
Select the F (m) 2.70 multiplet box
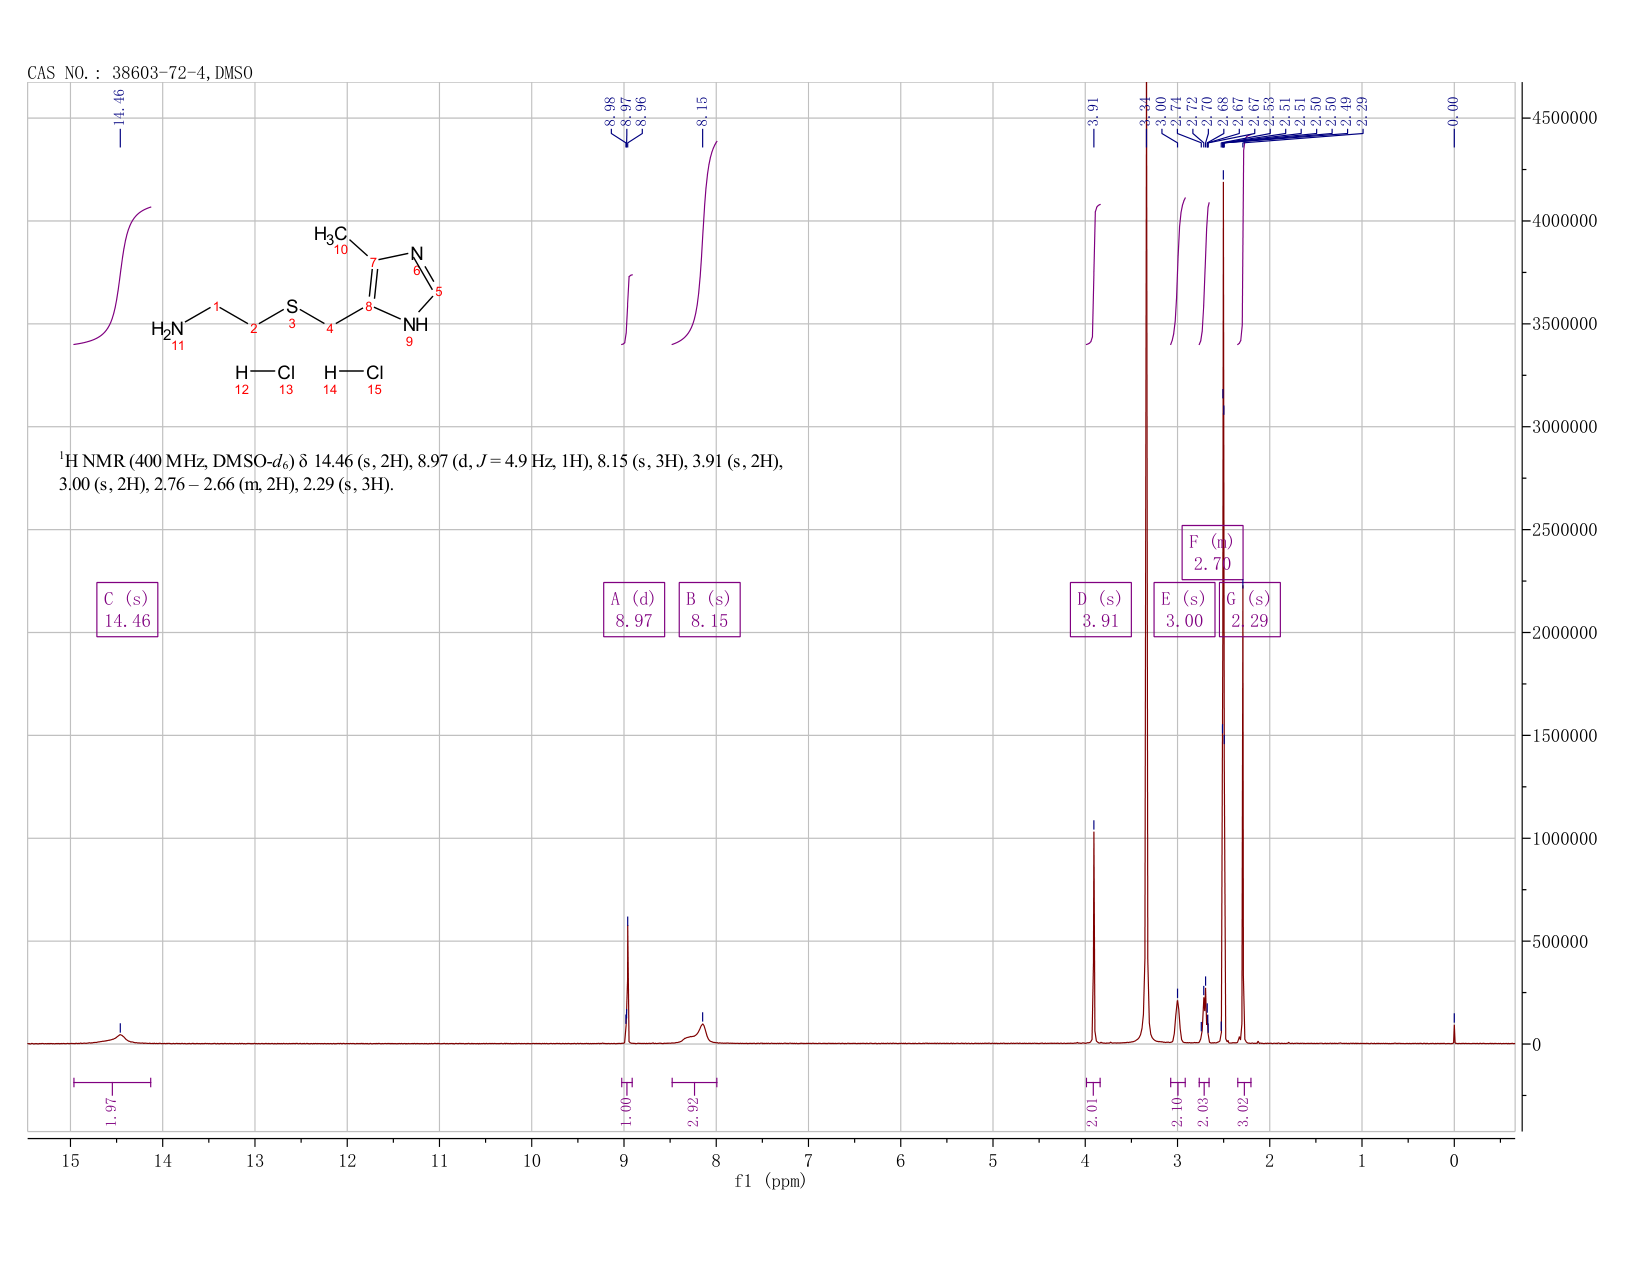click(x=1212, y=552)
